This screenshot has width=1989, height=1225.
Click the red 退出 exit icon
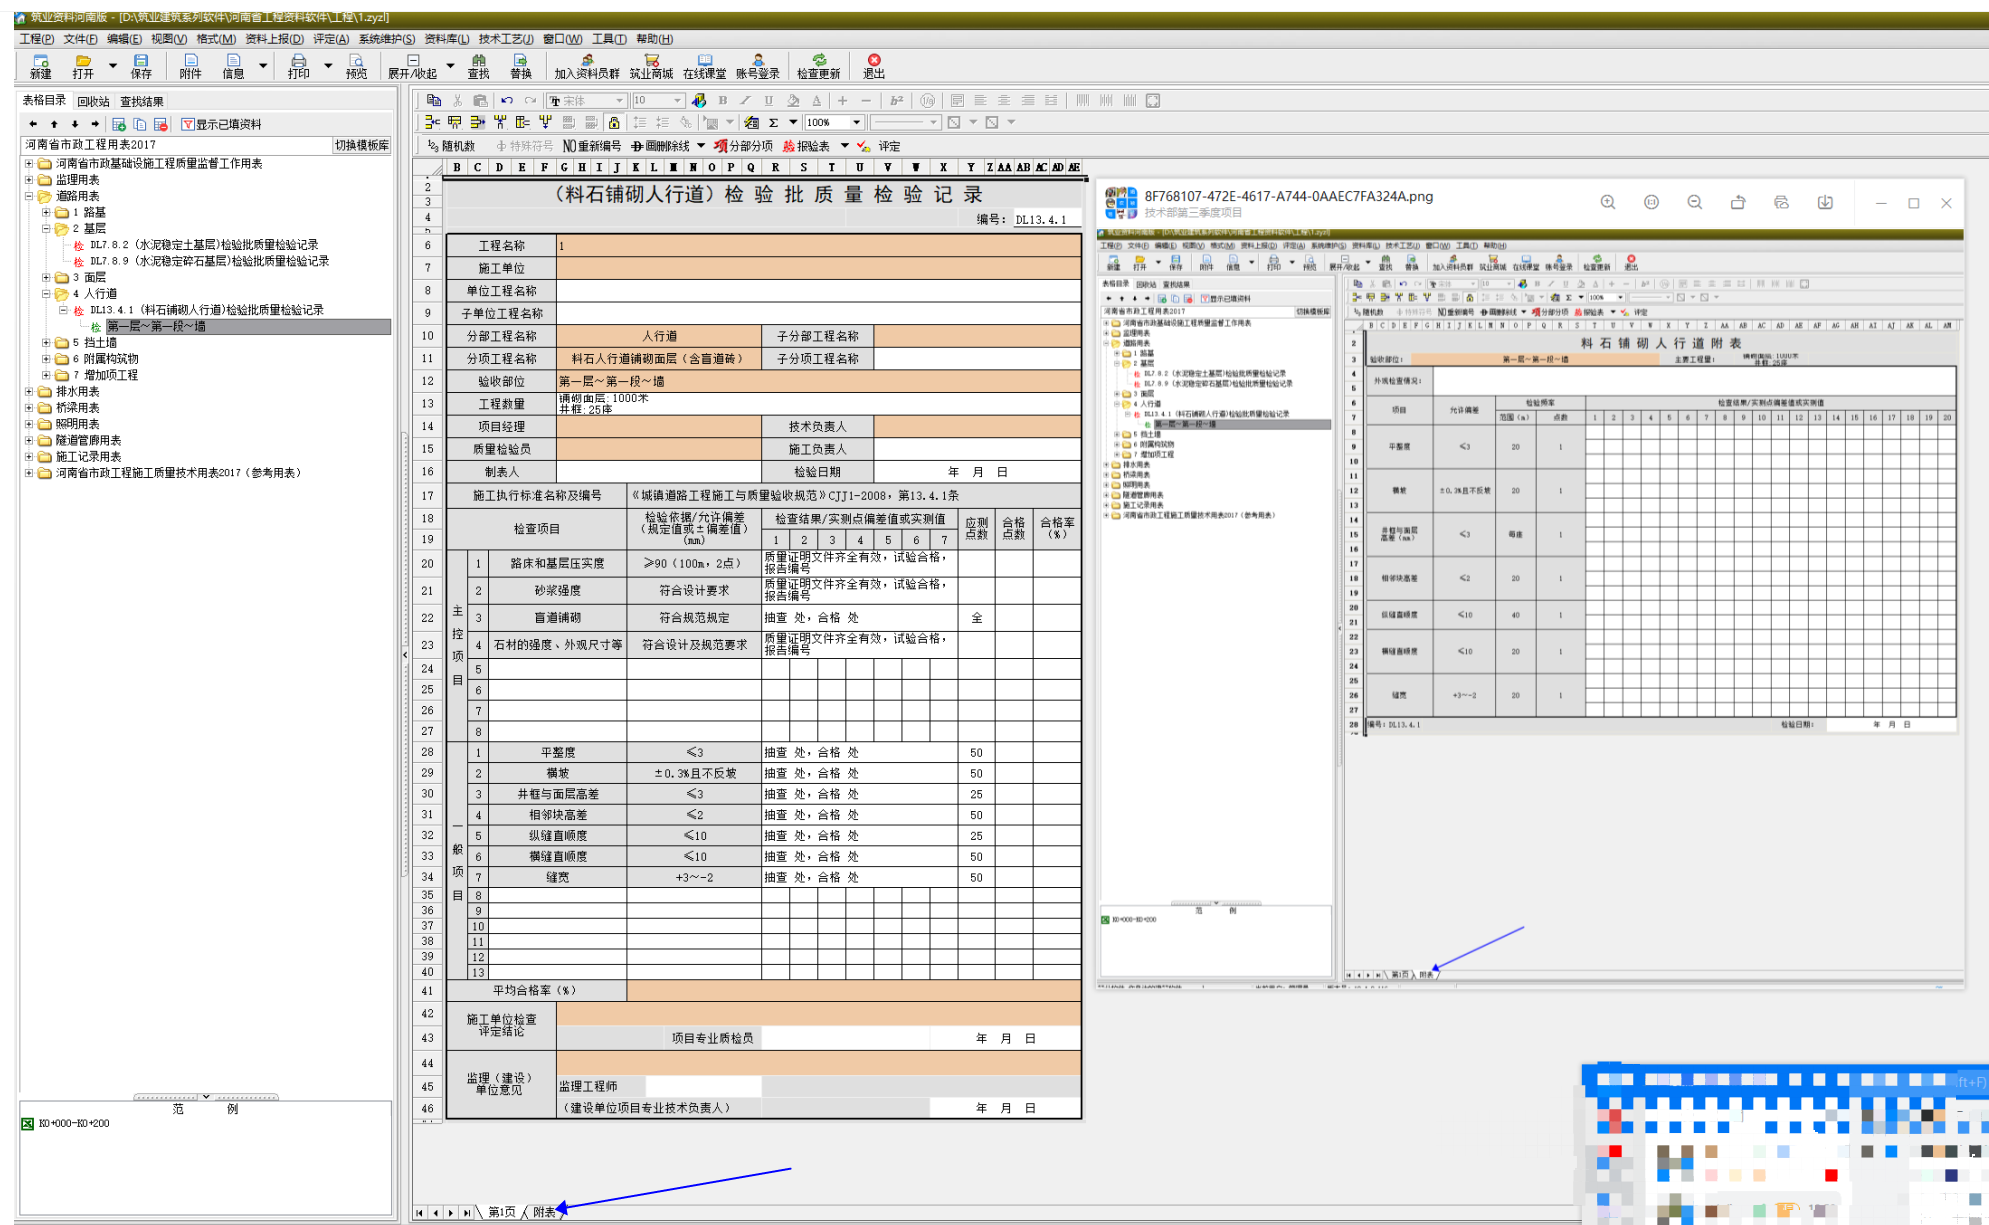click(x=874, y=66)
